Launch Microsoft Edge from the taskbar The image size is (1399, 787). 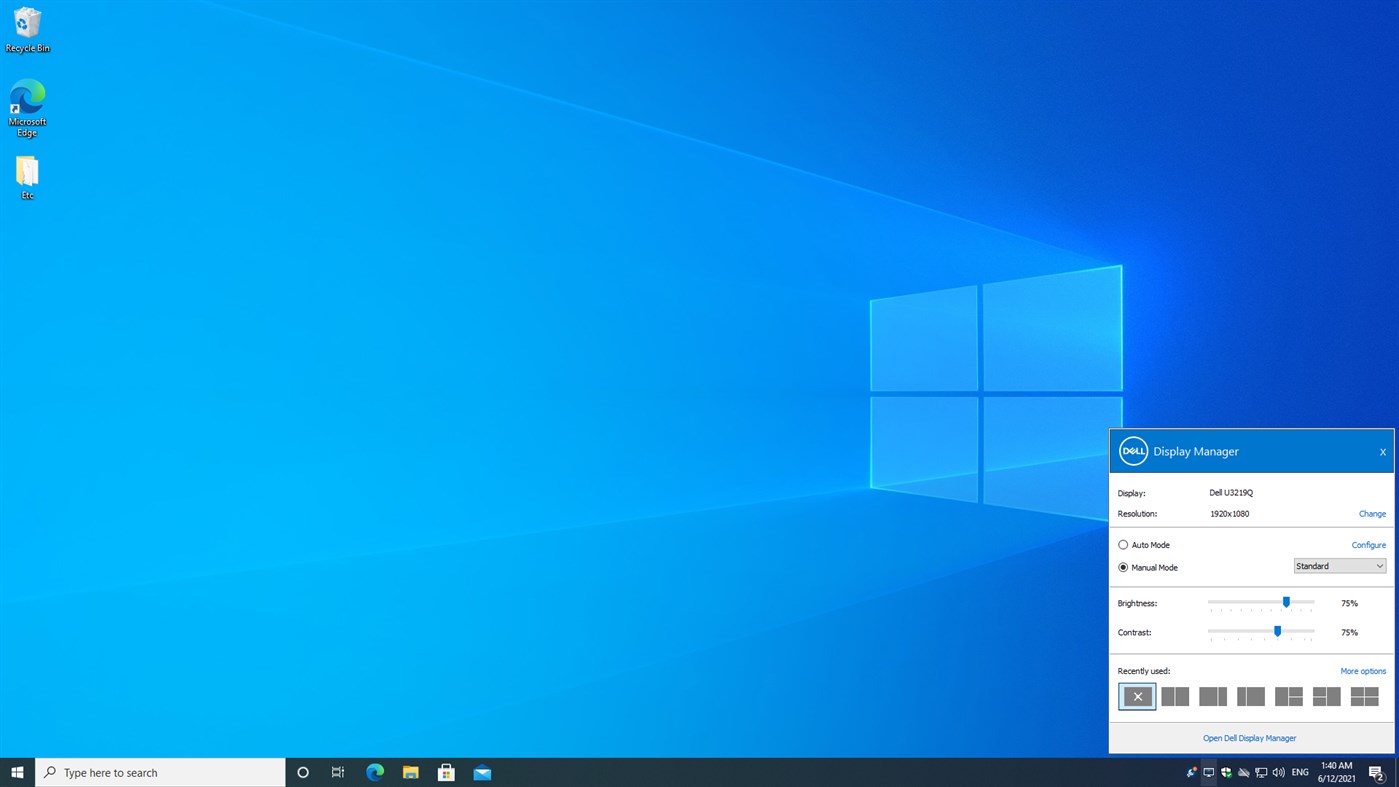(374, 771)
